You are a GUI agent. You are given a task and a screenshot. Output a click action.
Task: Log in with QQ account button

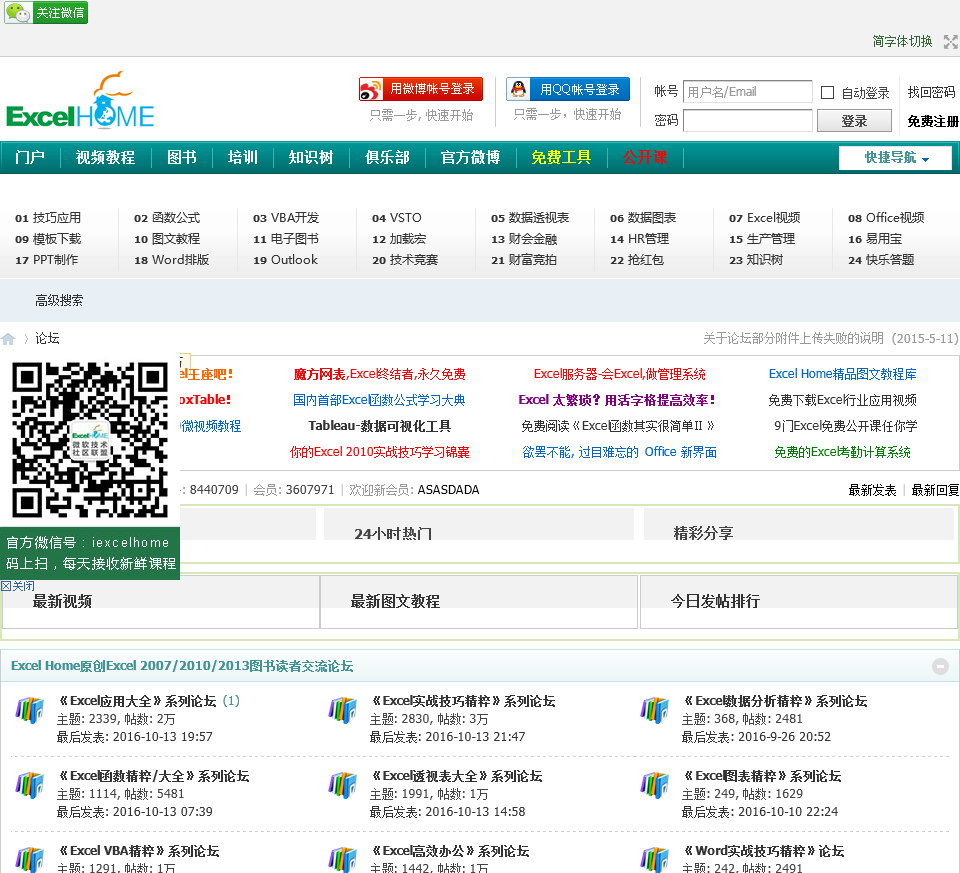click(x=568, y=89)
